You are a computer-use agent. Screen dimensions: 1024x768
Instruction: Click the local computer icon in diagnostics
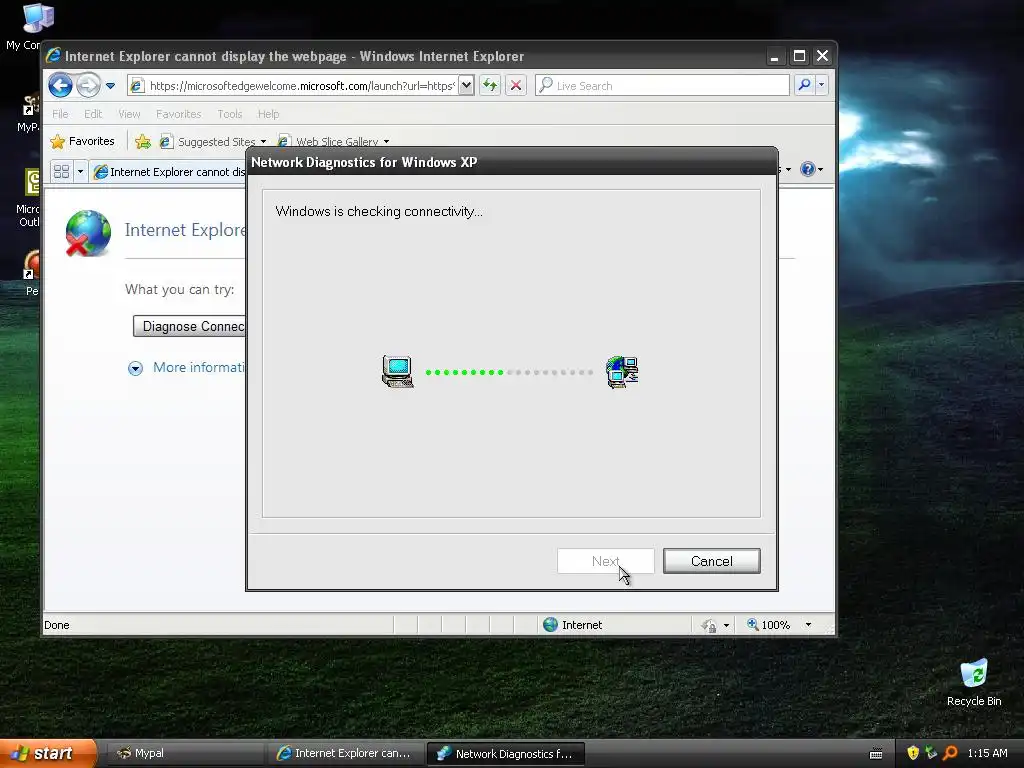(398, 372)
